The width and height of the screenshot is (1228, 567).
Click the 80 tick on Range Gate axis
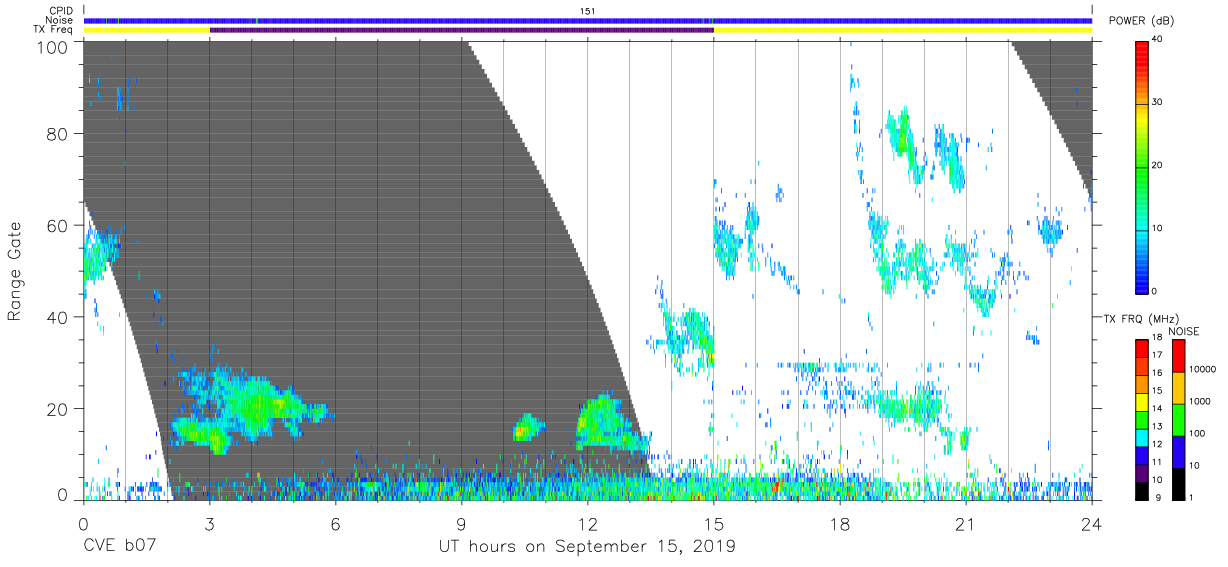point(58,134)
